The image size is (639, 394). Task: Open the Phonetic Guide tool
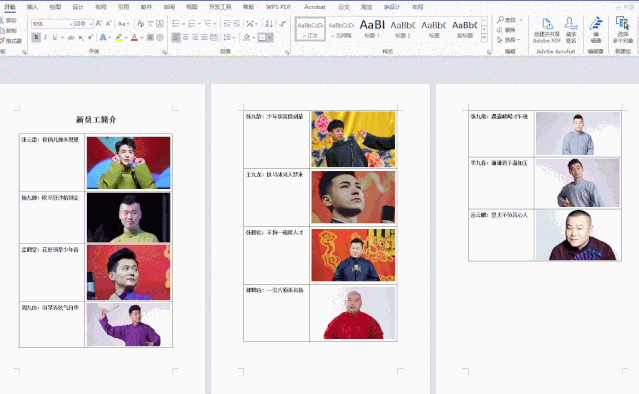click(150, 24)
